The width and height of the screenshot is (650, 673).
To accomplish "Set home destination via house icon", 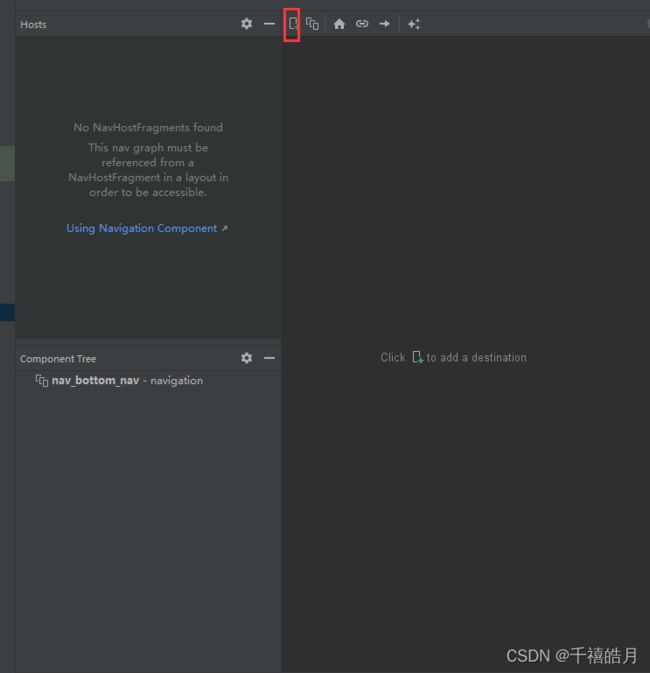I will tap(339, 24).
